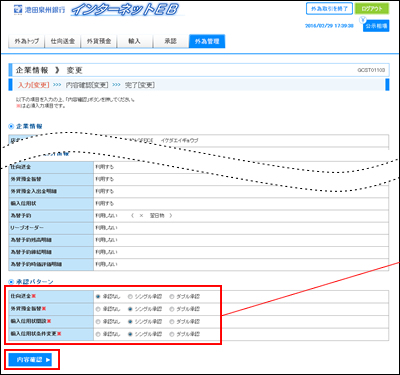This screenshot has height=375, width=400.
Task: Click the 外為取引を終了 button
Action: [329, 9]
